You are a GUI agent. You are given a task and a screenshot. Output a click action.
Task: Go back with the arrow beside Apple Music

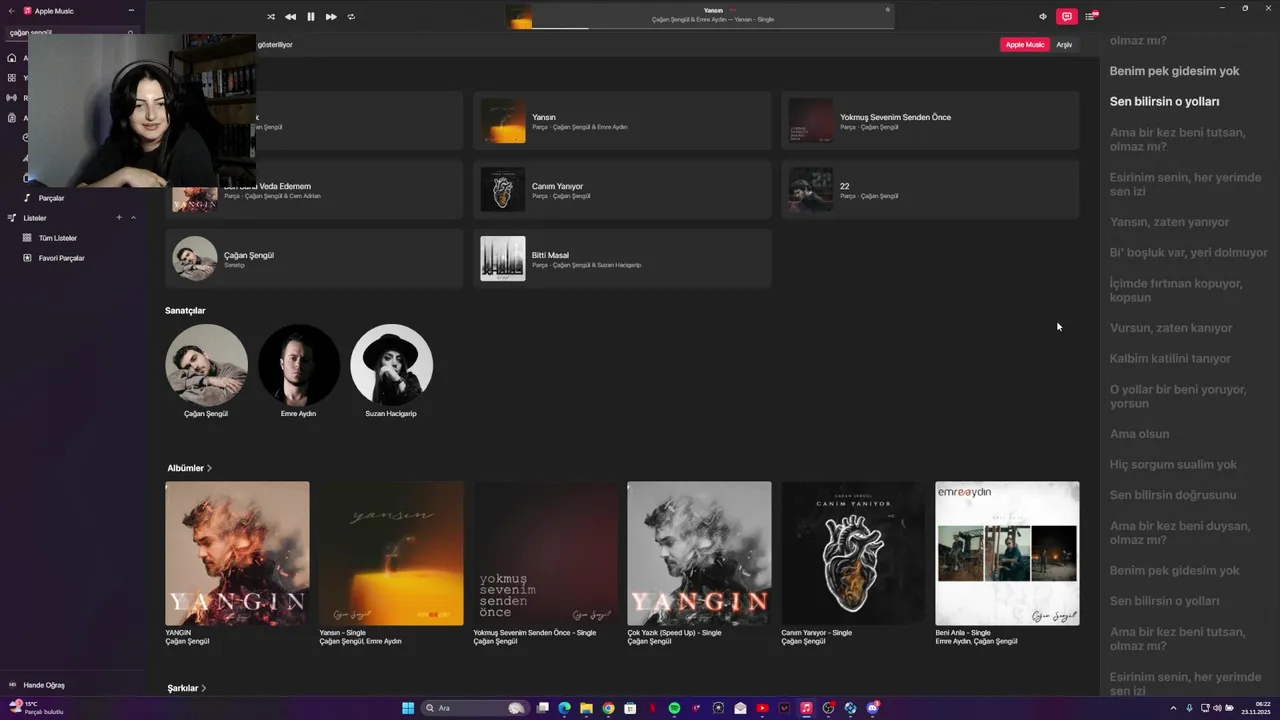(13, 11)
